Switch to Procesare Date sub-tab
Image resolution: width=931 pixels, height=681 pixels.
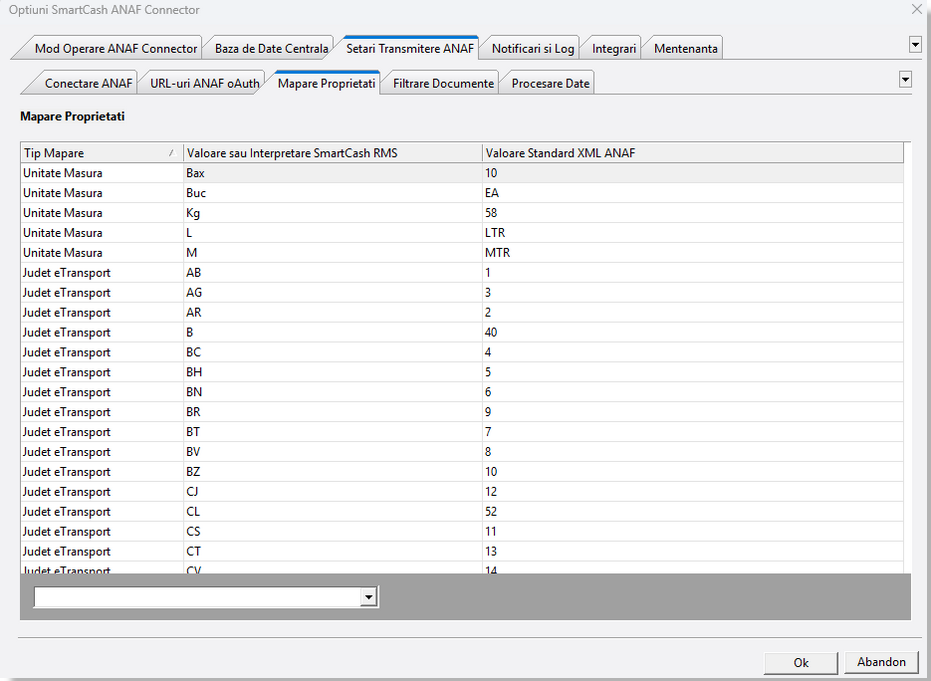pos(550,83)
